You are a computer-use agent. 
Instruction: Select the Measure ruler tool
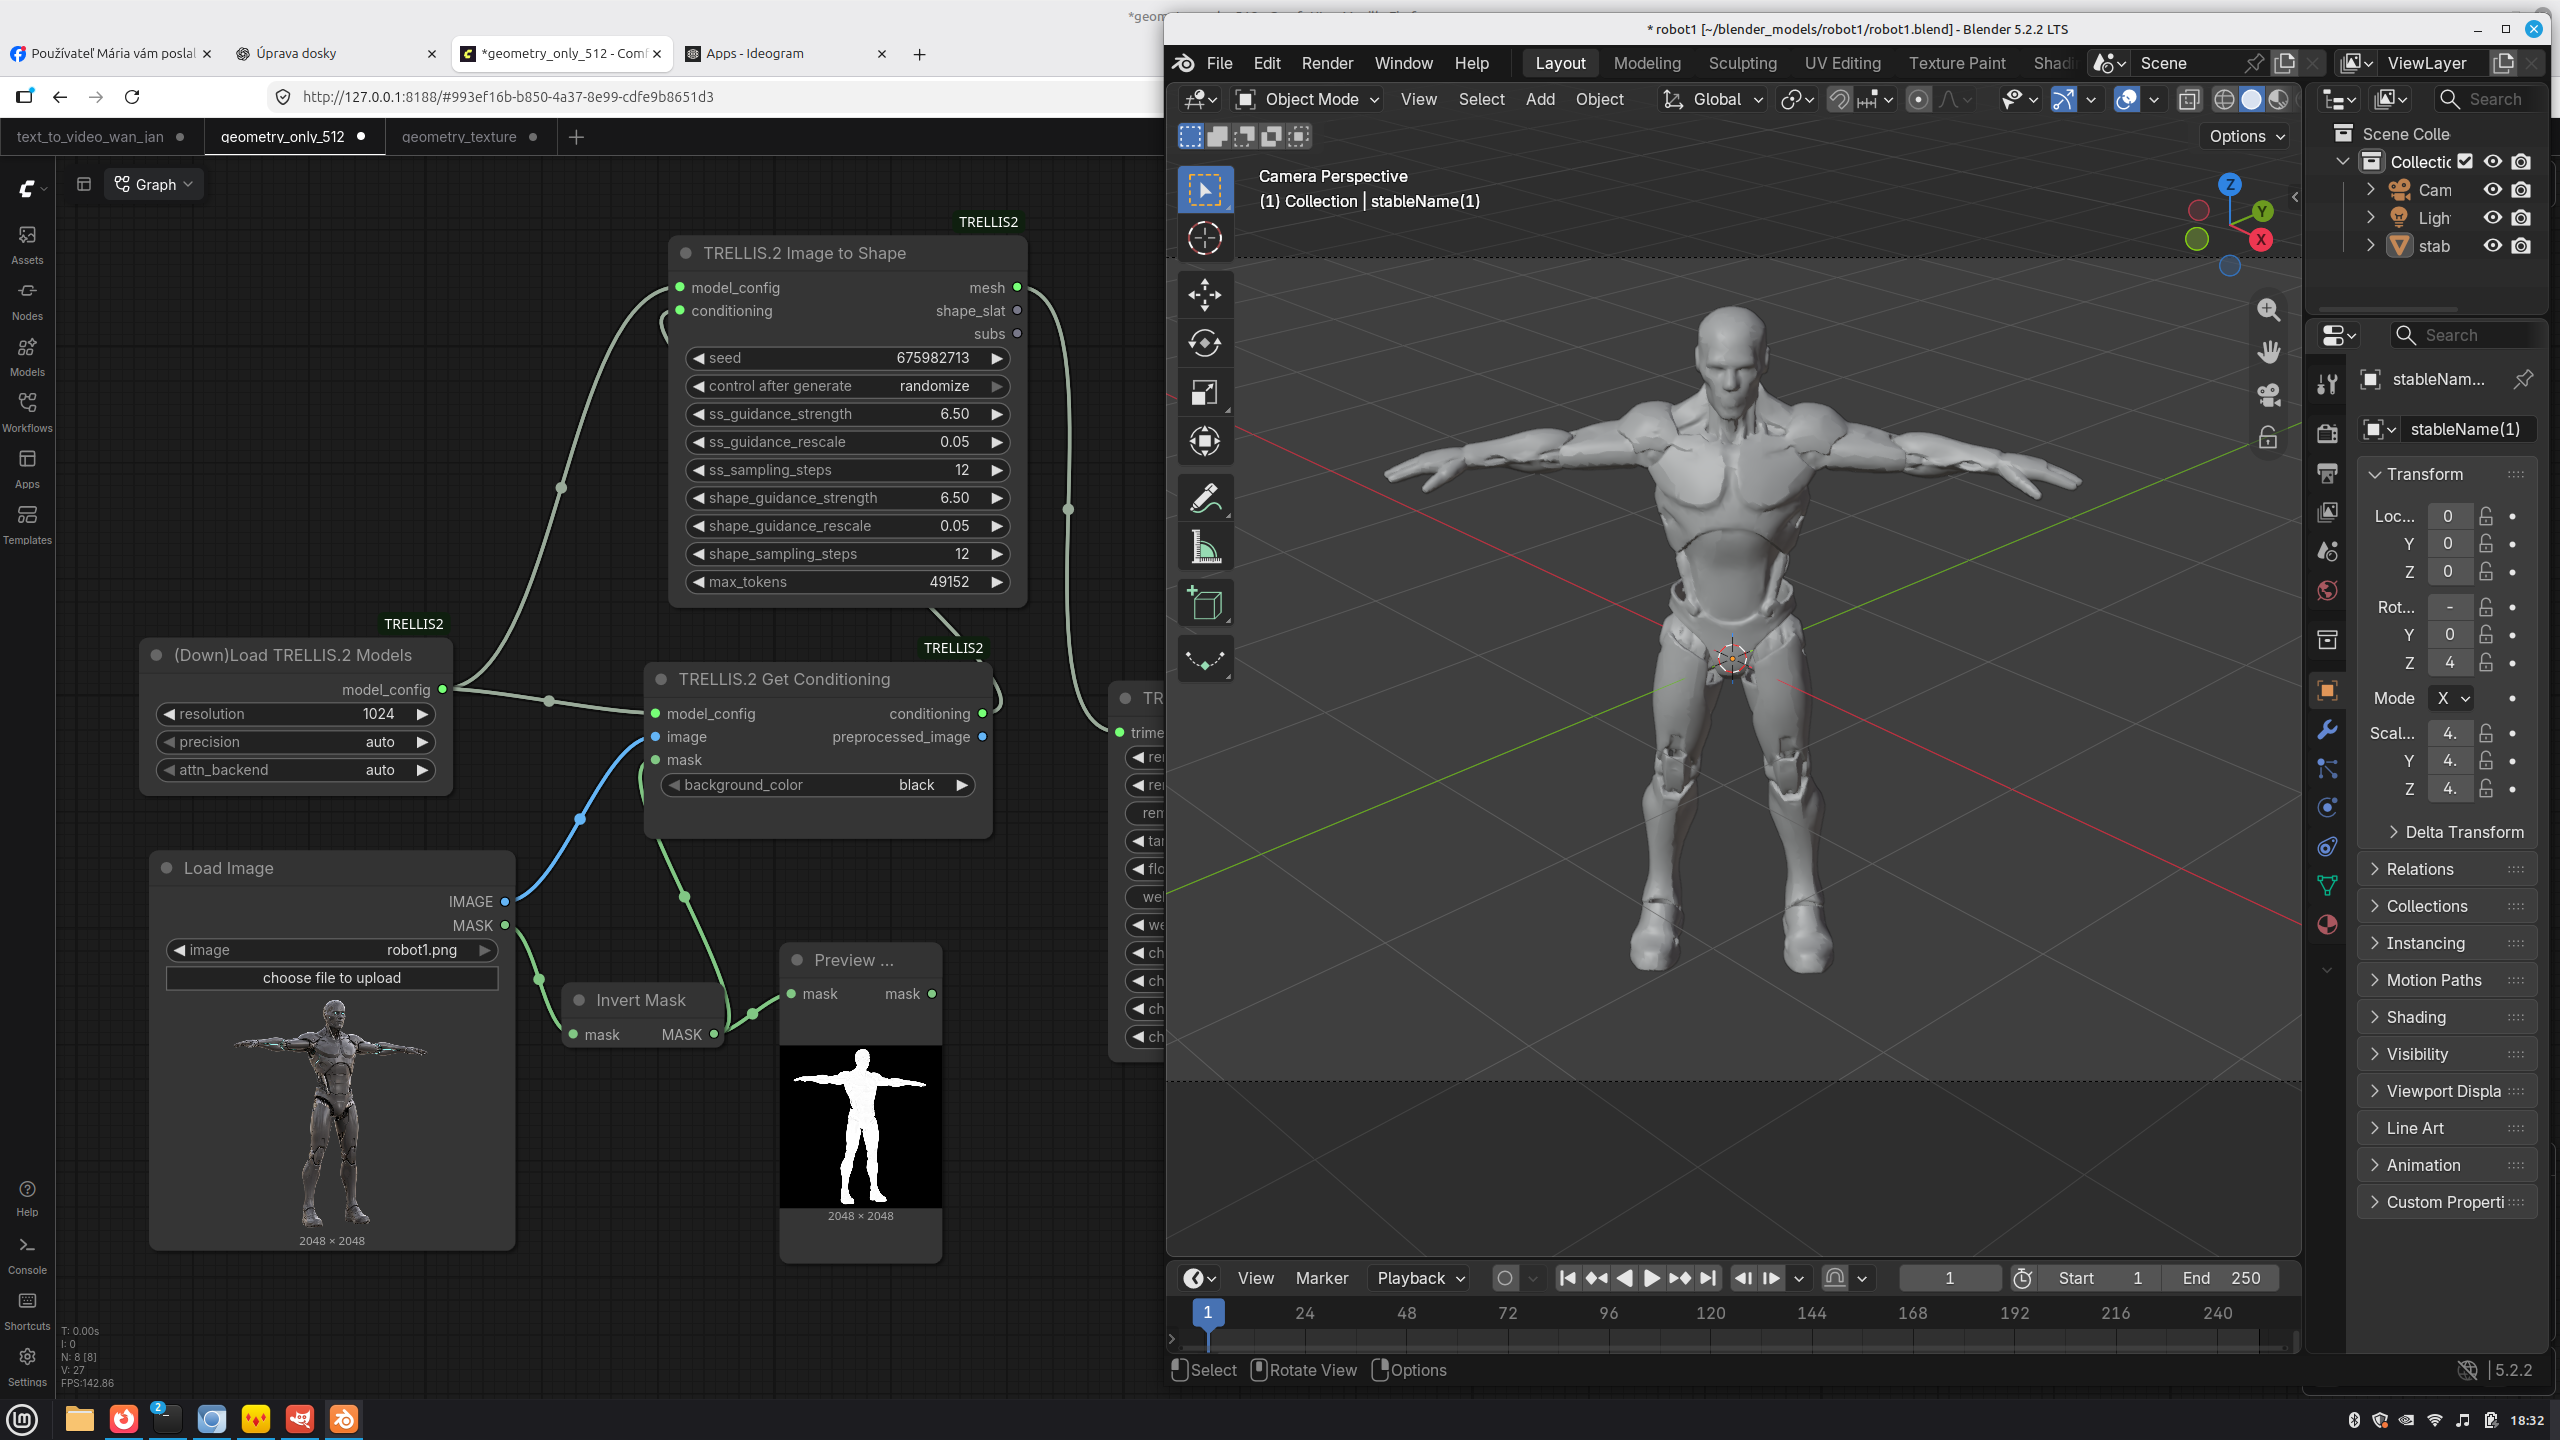click(1205, 547)
